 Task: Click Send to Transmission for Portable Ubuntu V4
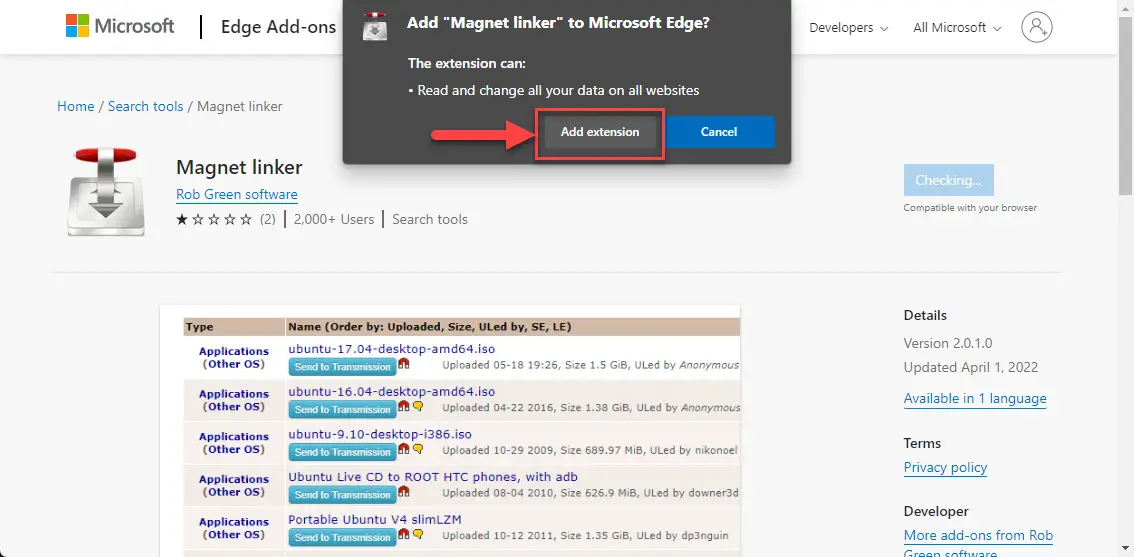[x=342, y=537]
